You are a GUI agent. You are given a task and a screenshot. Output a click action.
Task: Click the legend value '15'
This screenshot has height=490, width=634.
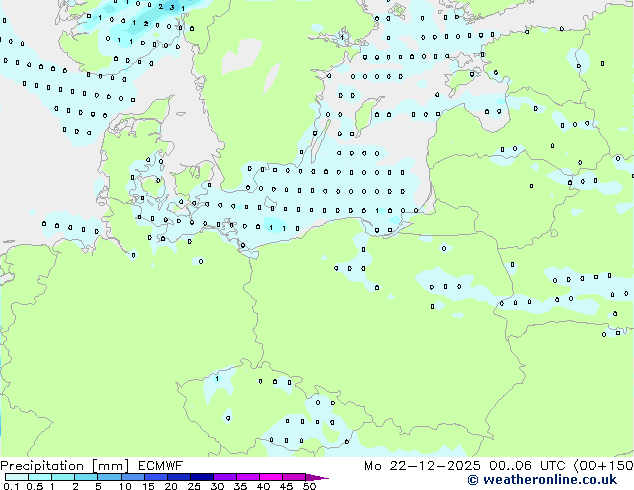[148, 486]
